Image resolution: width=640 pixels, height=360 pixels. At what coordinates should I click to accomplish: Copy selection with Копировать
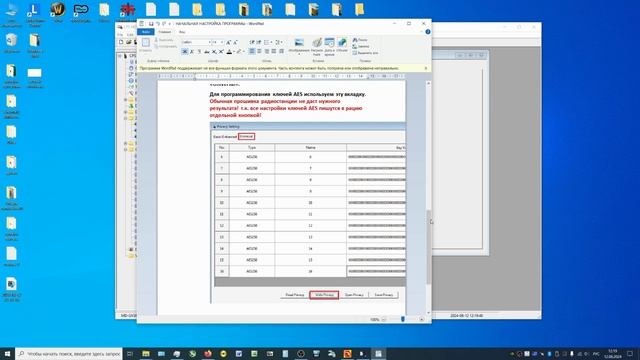(166, 47)
